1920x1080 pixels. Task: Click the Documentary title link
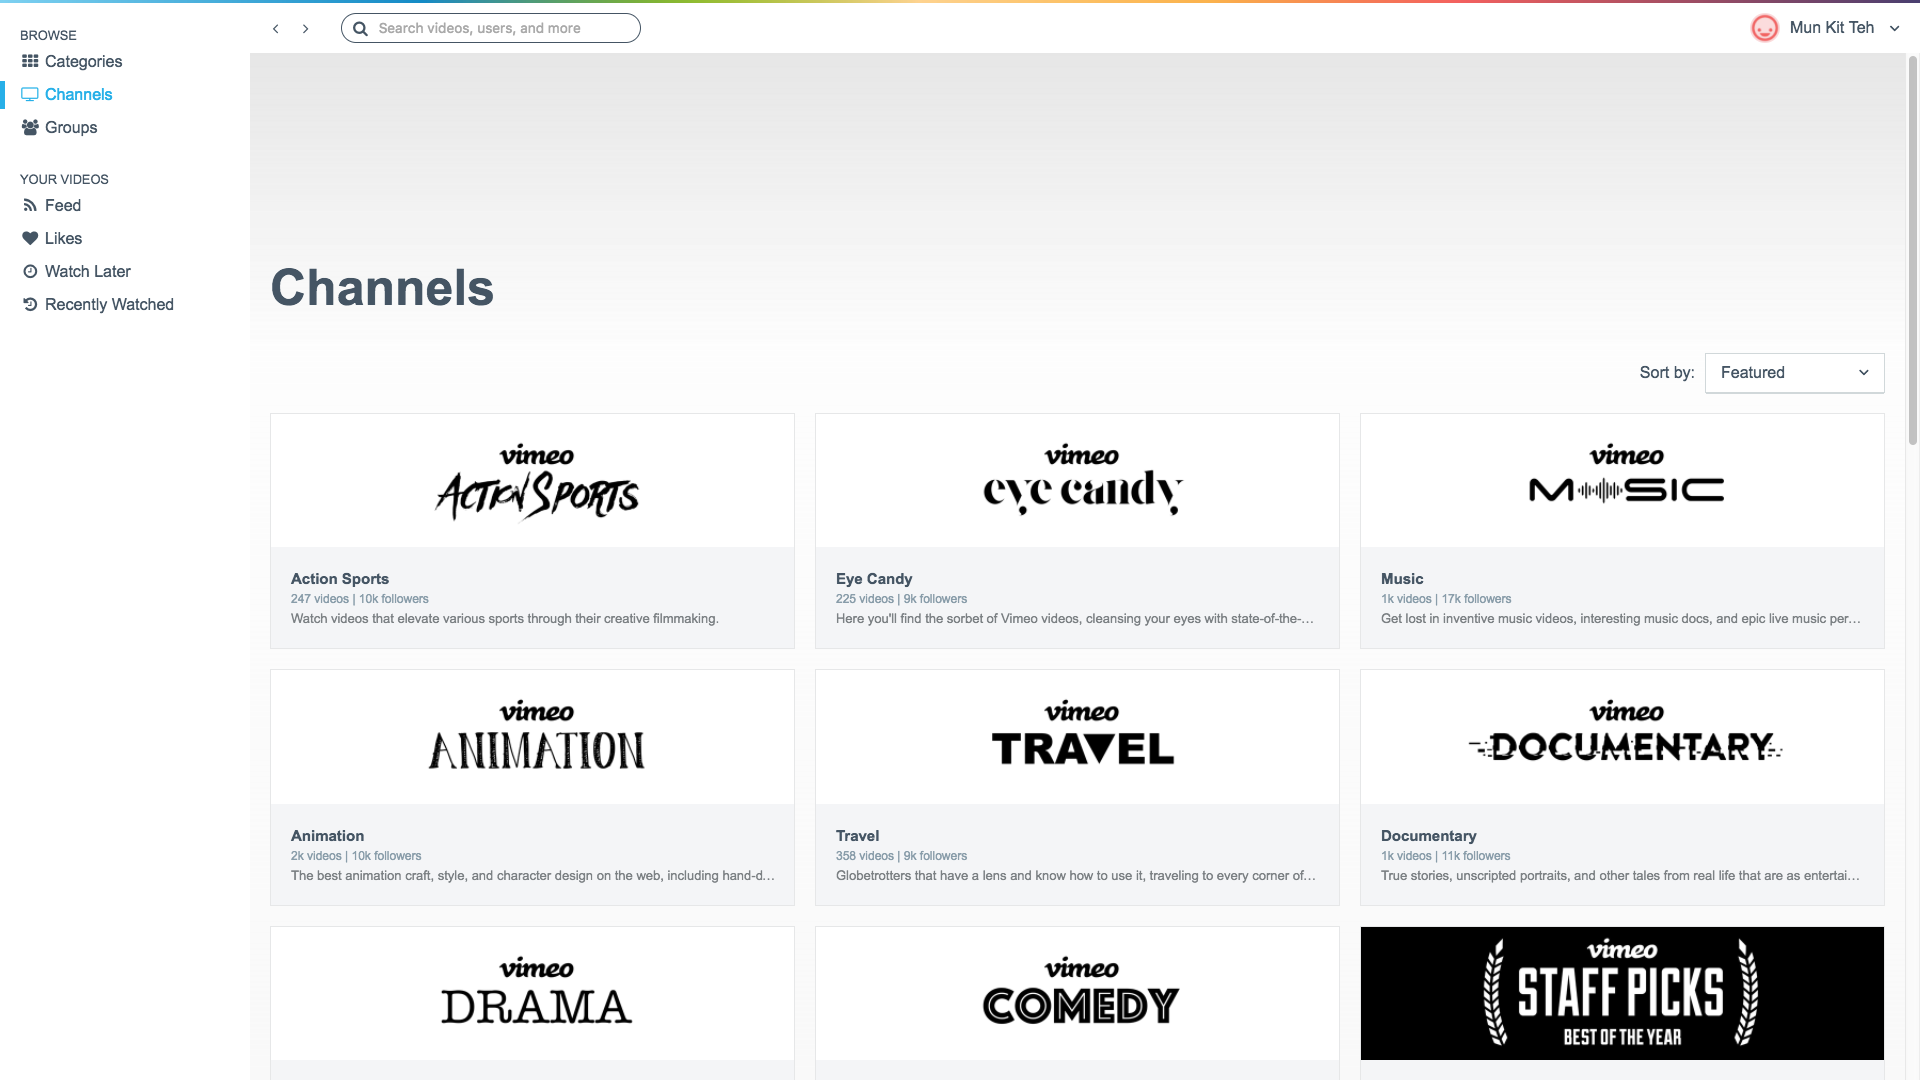(x=1428, y=835)
